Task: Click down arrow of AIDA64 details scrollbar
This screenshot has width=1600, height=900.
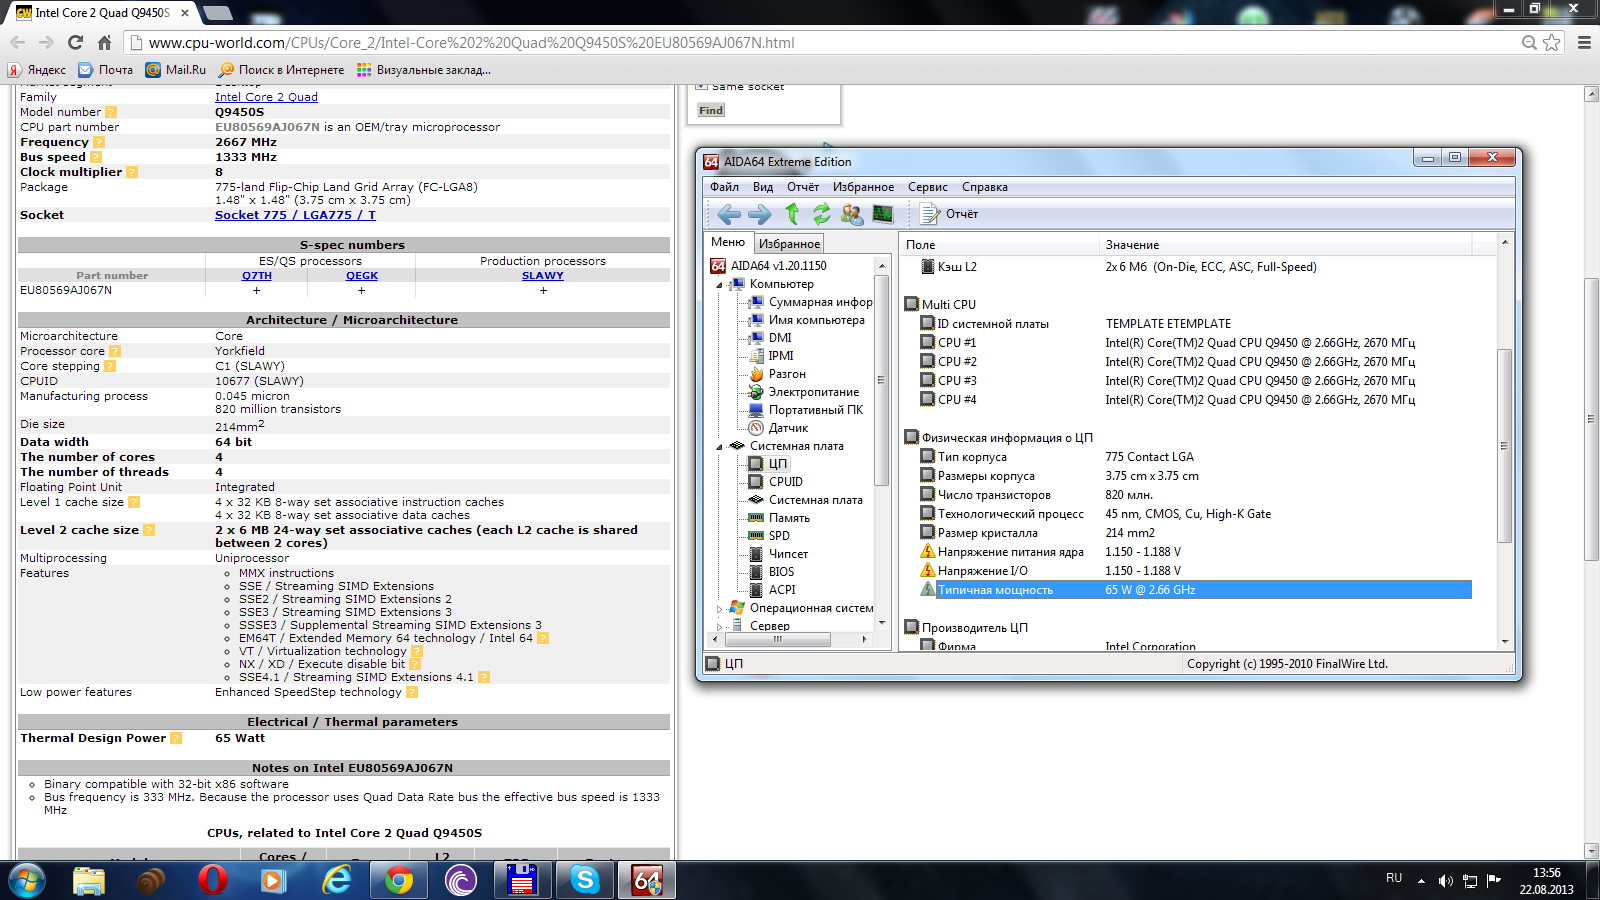Action: click(1504, 641)
